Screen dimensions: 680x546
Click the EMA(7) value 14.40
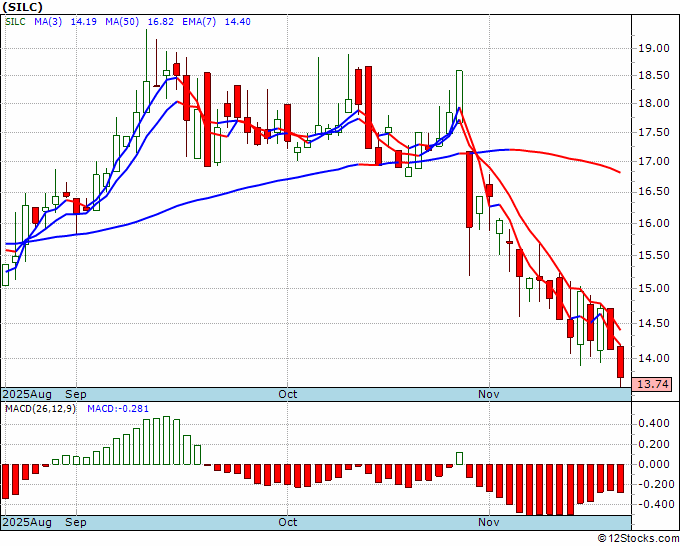[x=238, y=22]
